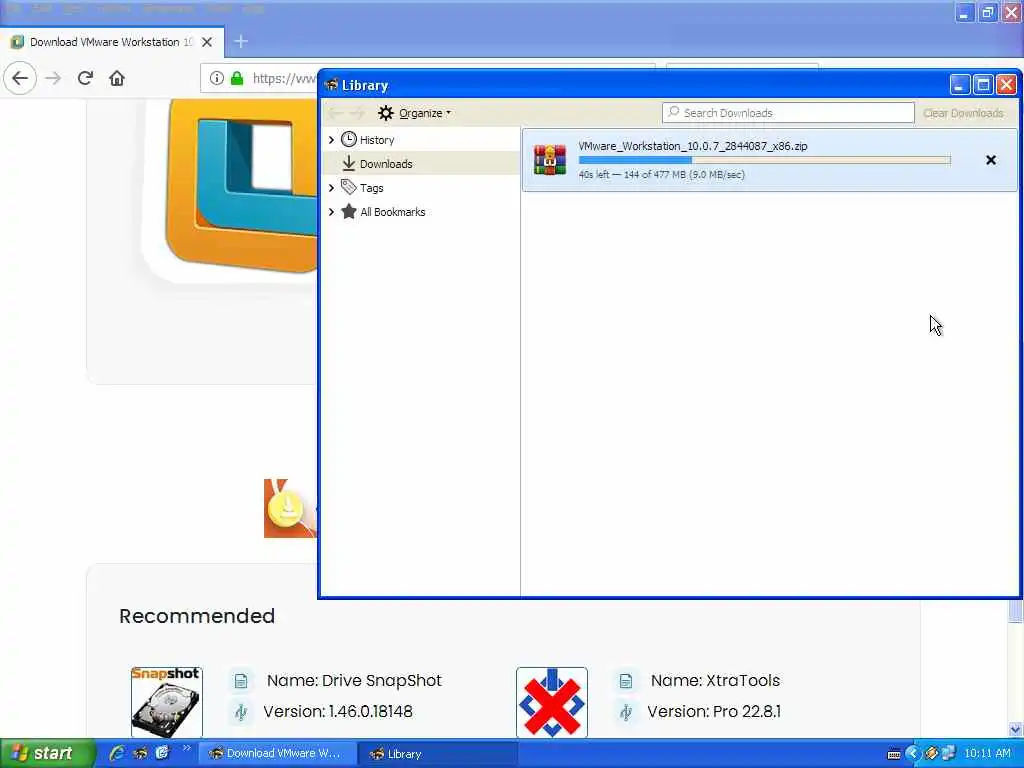The image size is (1024, 768).
Task: Show hidden tray icons with the tray arrow
Action: point(912,754)
